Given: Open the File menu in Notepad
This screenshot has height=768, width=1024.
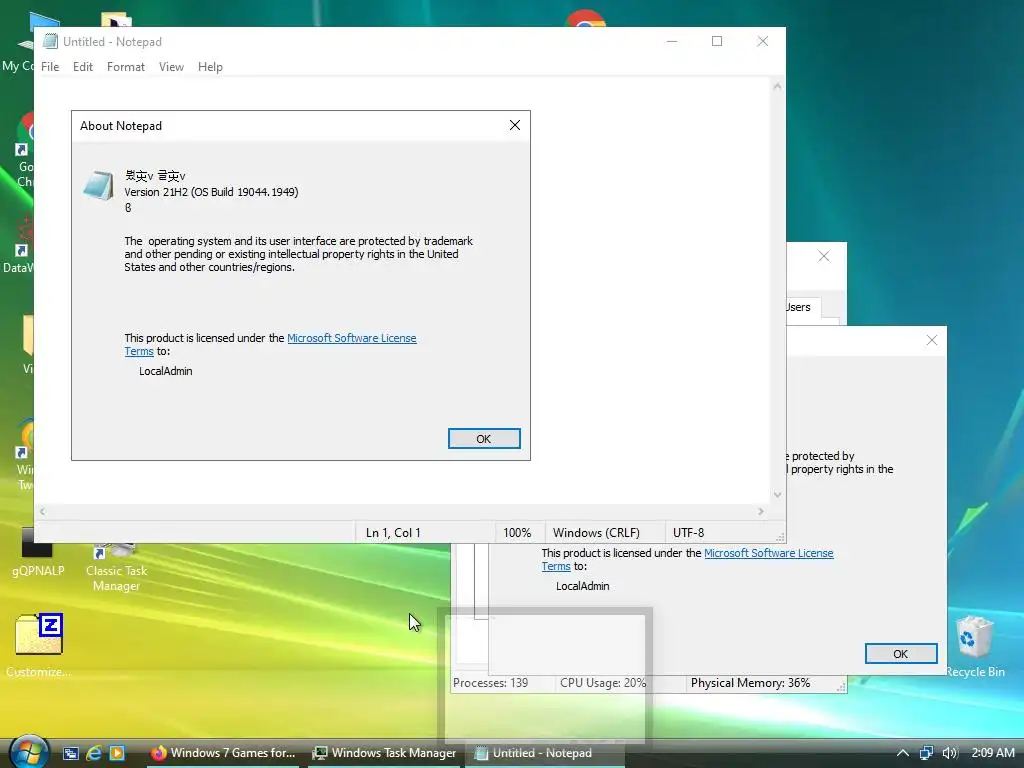Looking at the screenshot, I should pos(50,67).
